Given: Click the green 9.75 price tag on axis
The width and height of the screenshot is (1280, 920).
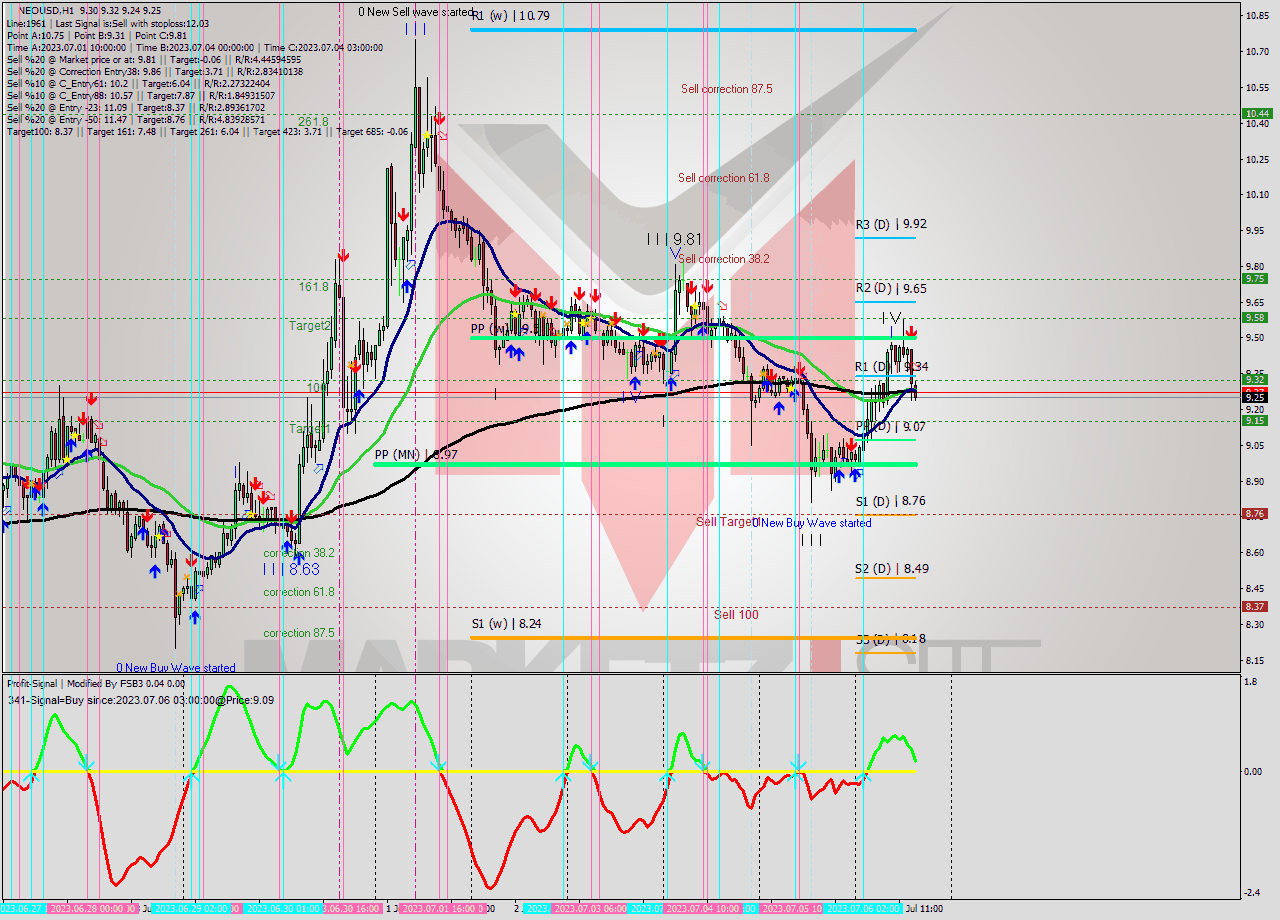Looking at the screenshot, I should [1256, 279].
